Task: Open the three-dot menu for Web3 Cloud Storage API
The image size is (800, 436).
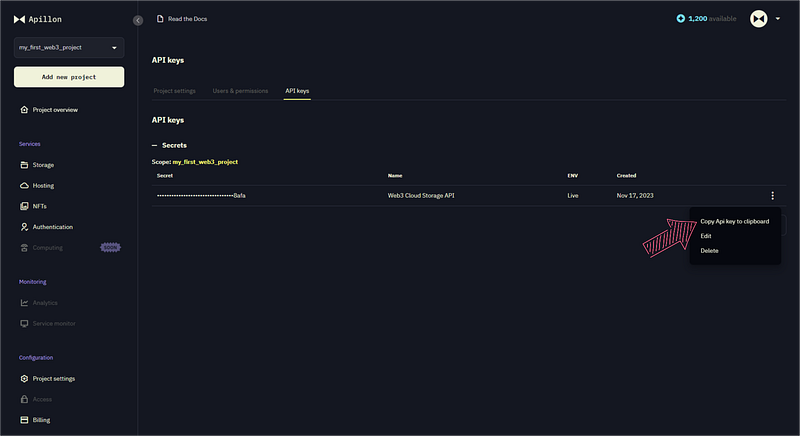Action: 772,195
